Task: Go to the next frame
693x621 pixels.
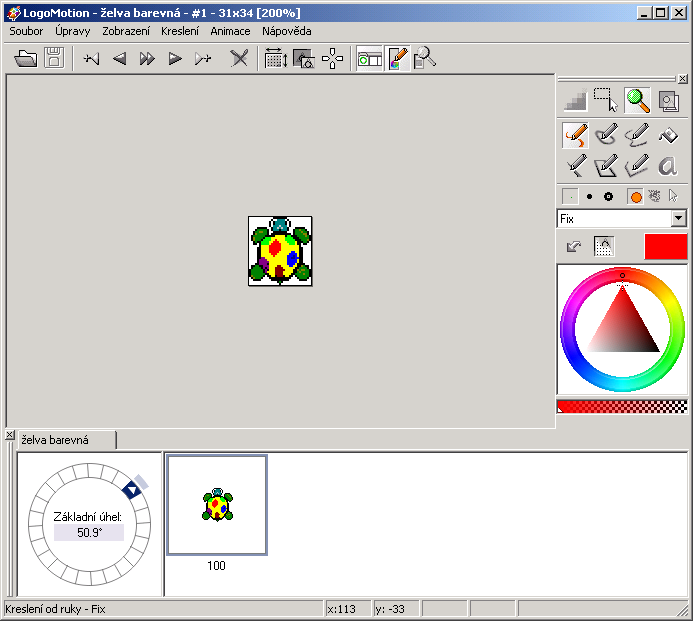Action: coord(175,59)
